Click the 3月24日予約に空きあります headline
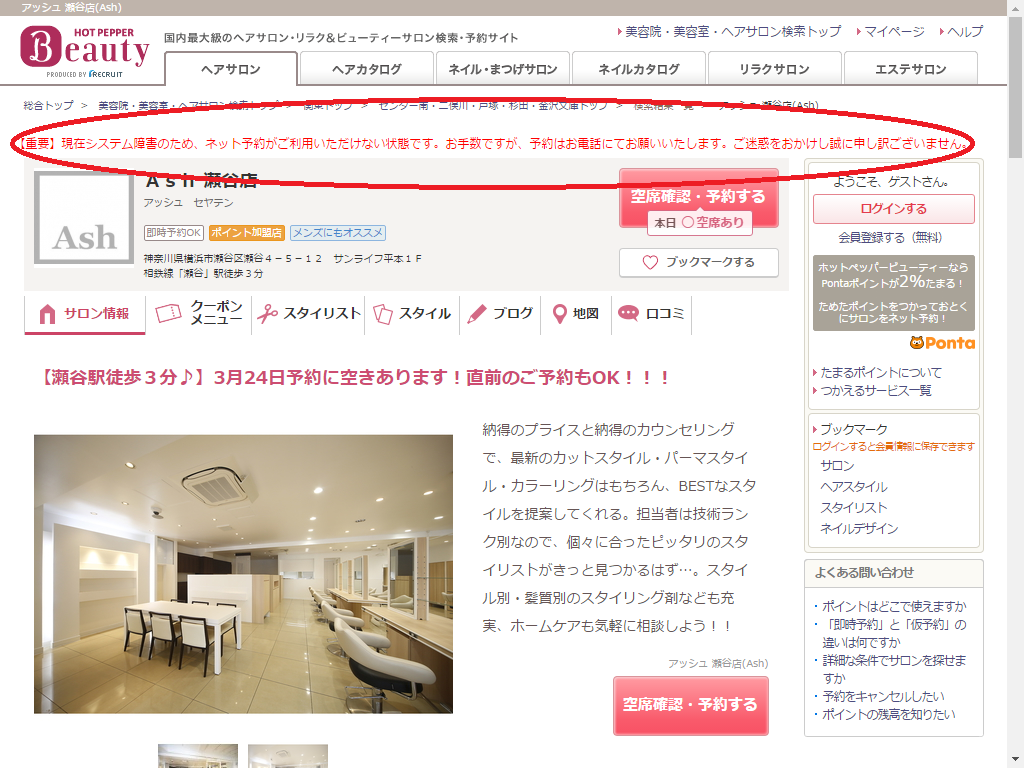This screenshot has width=1024, height=768. click(x=354, y=377)
